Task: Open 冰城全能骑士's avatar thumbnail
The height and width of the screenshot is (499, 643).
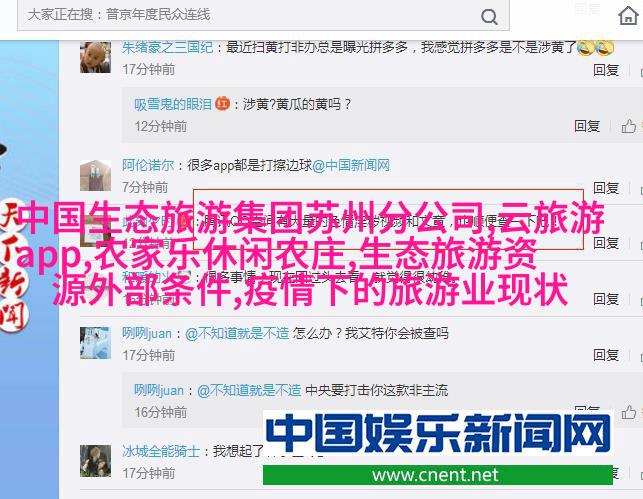Action: 95,461
